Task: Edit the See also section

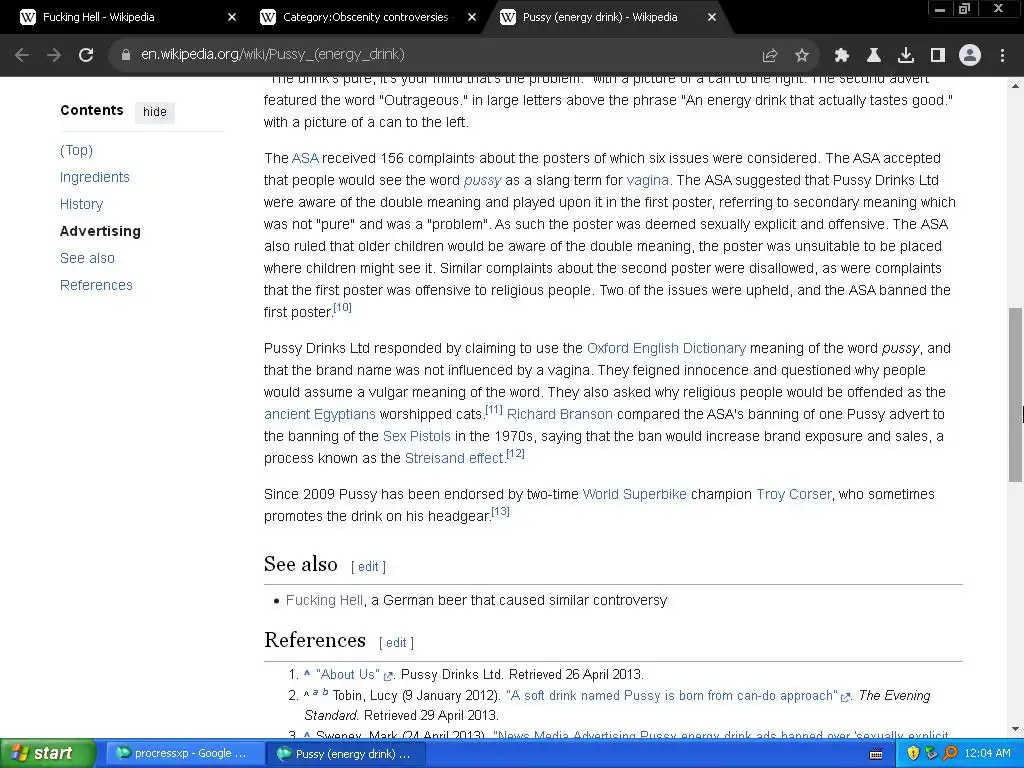Action: [368, 567]
